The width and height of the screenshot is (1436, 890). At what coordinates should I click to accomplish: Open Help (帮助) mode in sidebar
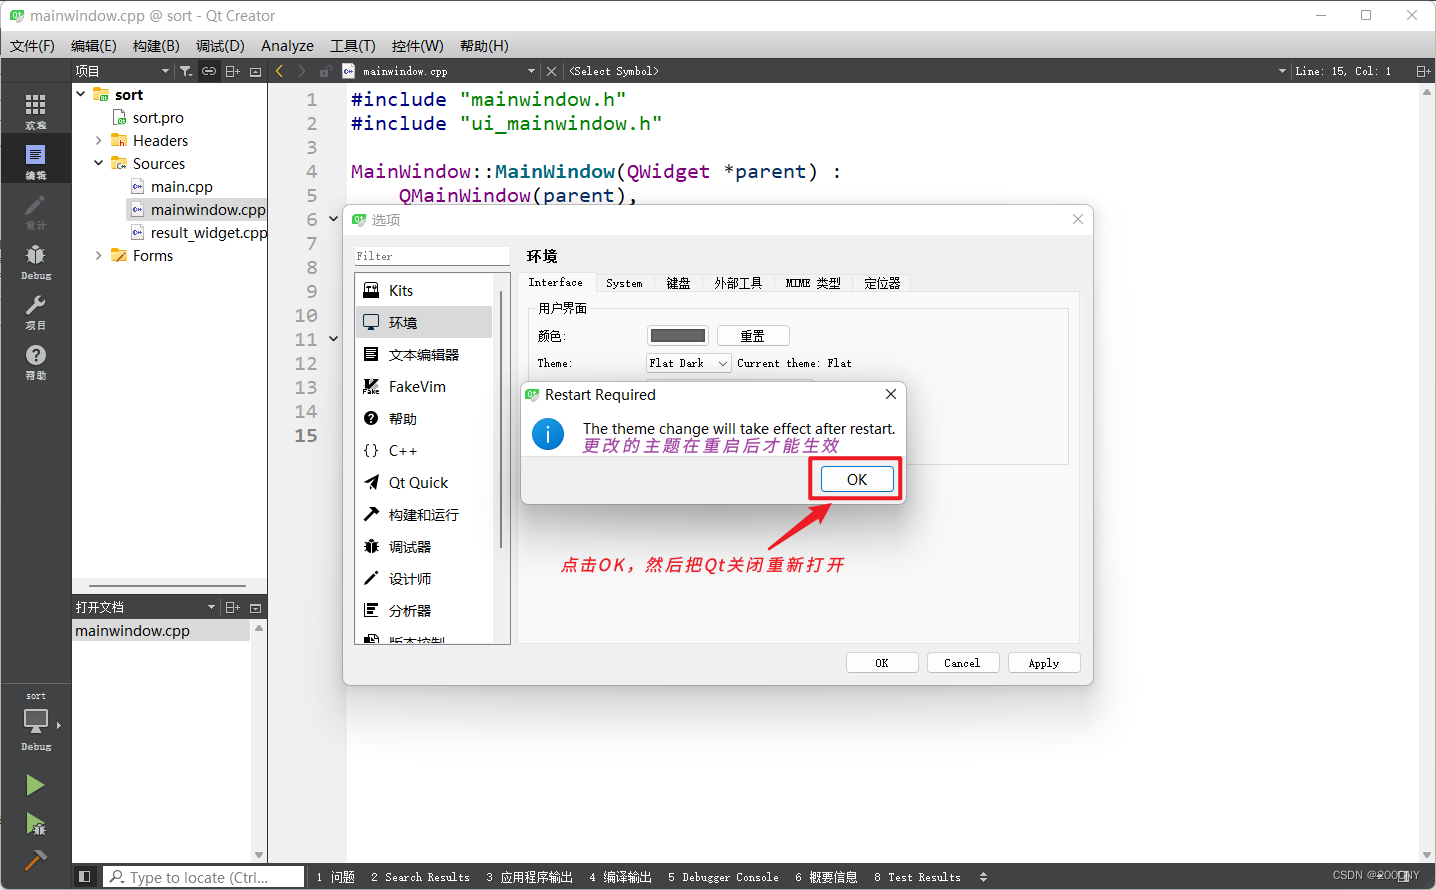pos(35,360)
